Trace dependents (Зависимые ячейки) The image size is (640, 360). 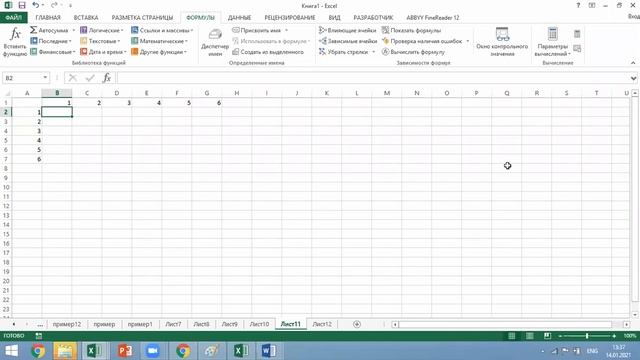(x=348, y=41)
